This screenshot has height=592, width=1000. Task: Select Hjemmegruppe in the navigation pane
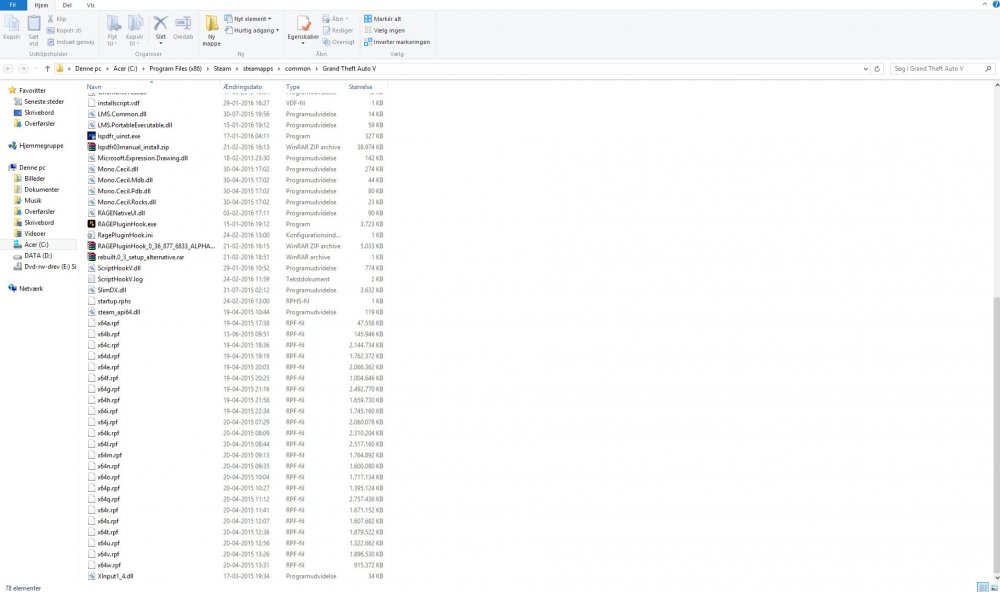[41, 145]
